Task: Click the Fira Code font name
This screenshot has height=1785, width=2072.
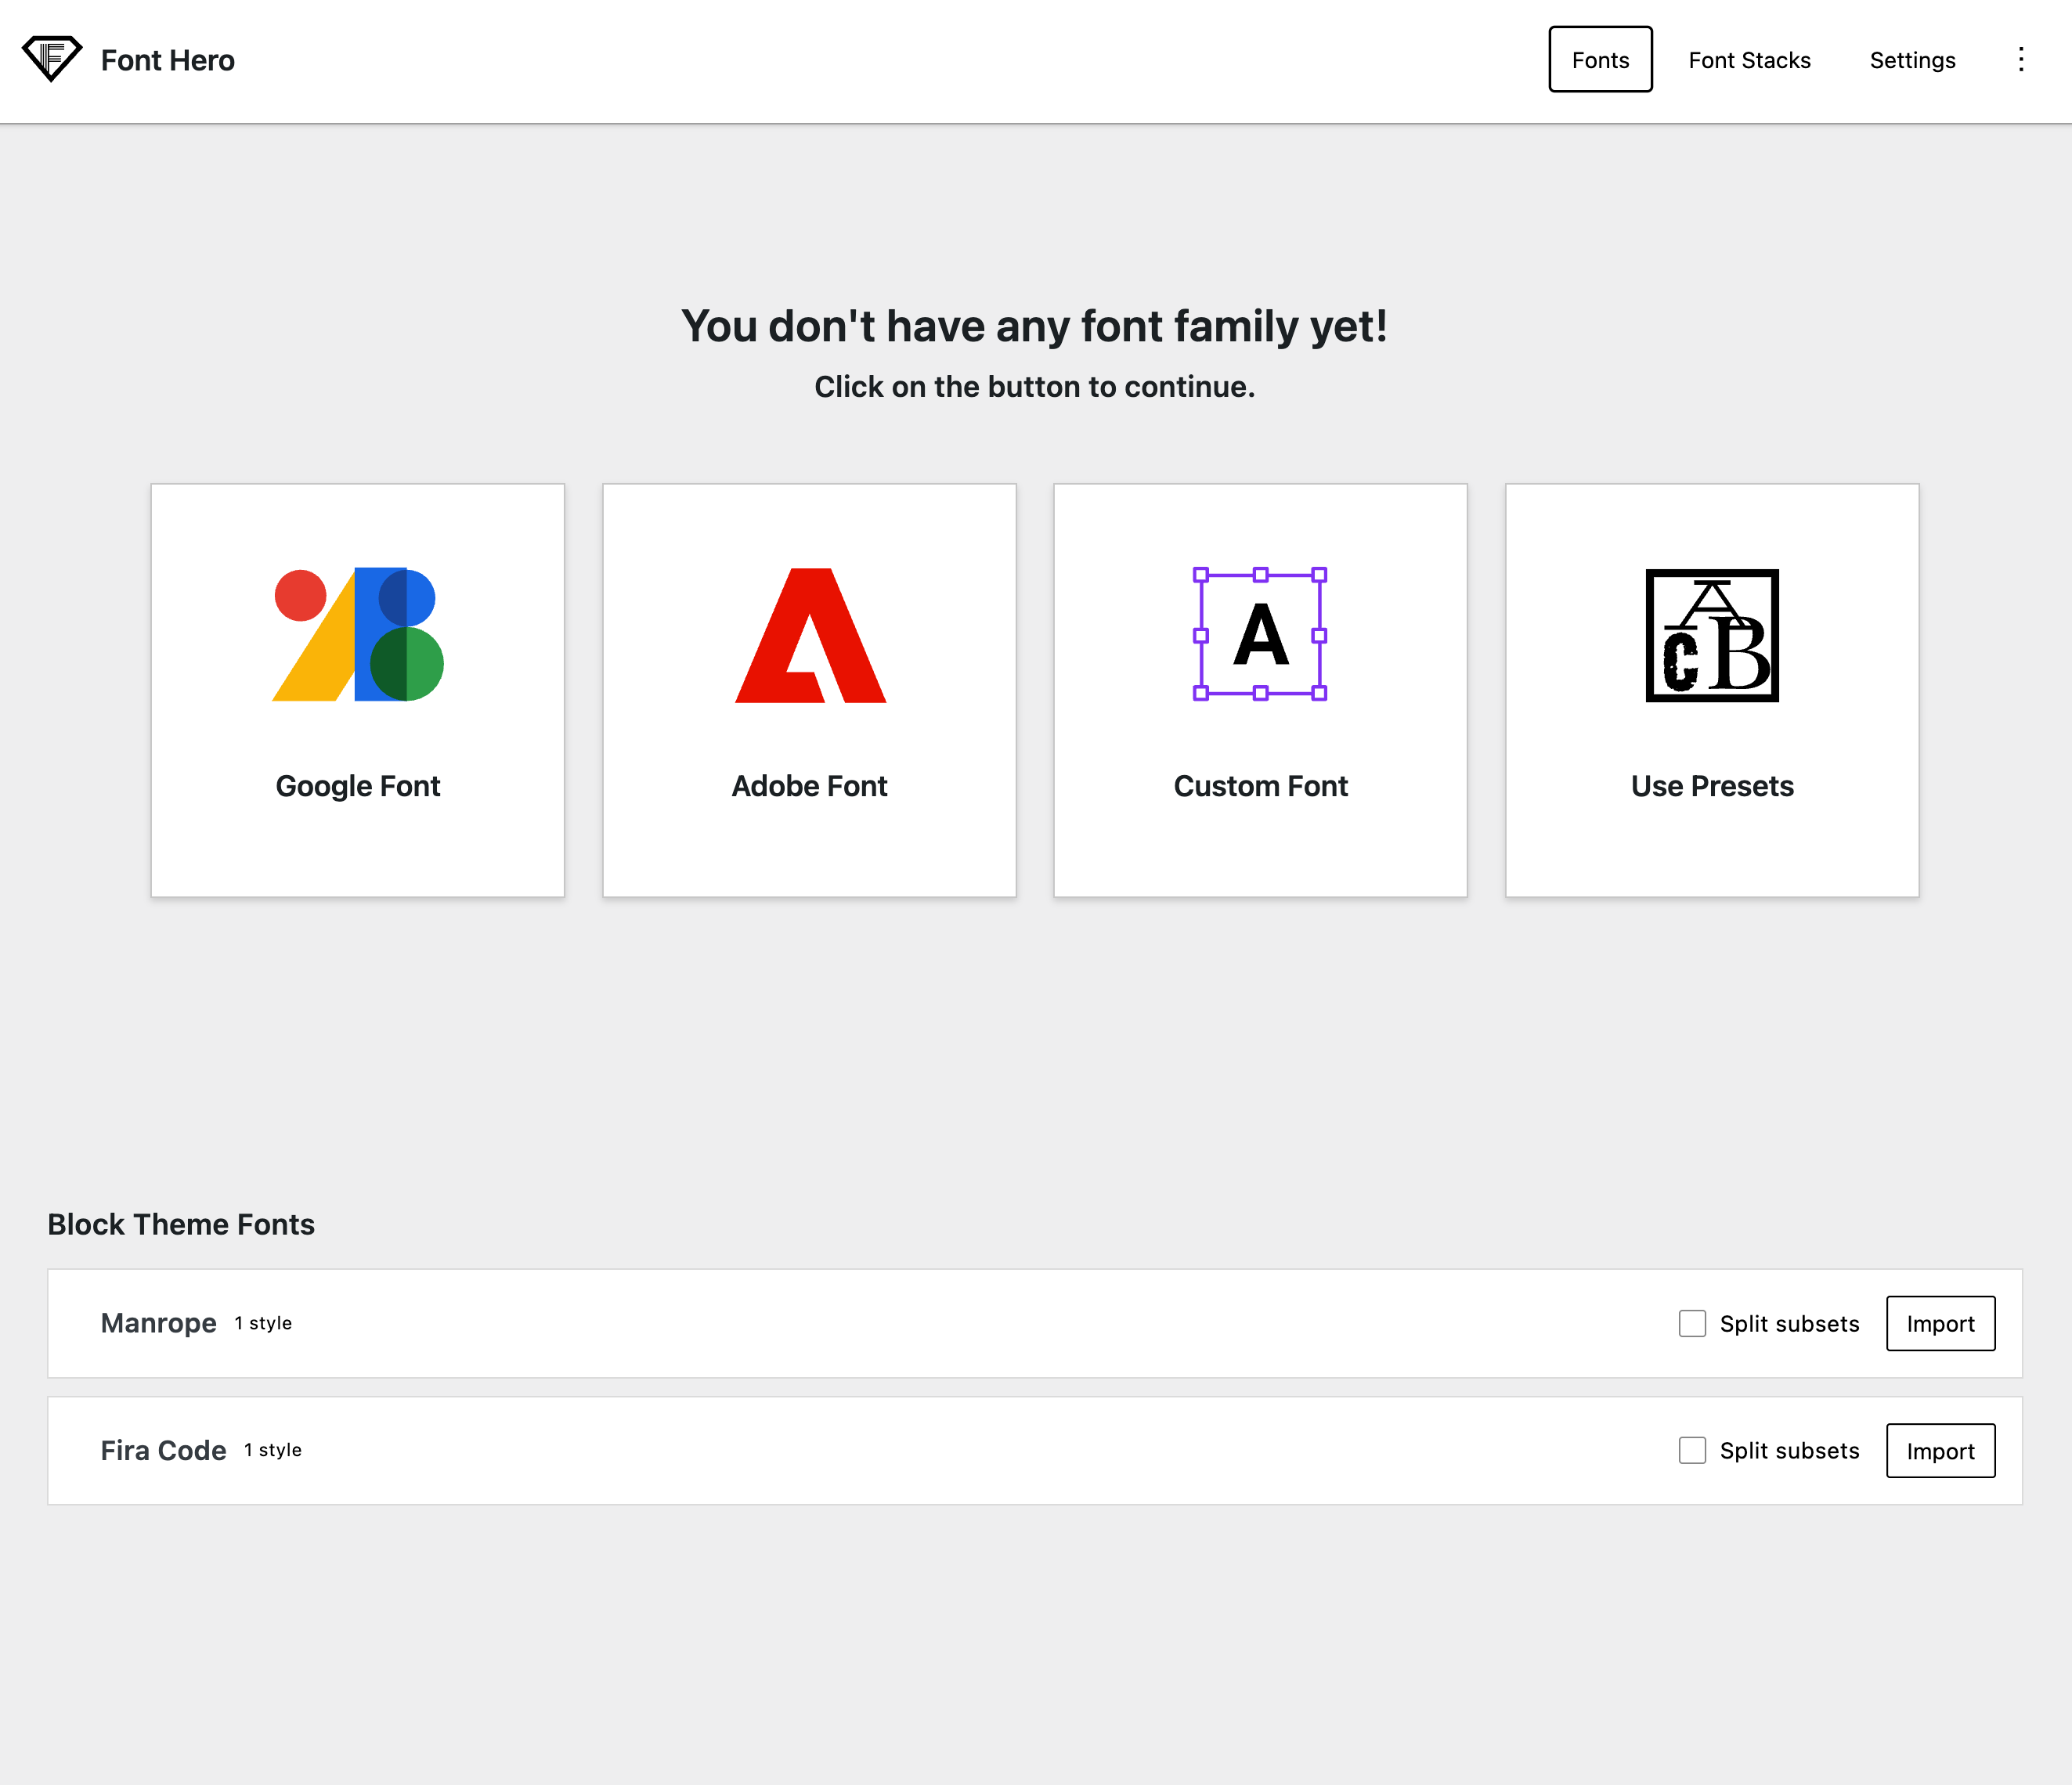Action: pos(163,1450)
